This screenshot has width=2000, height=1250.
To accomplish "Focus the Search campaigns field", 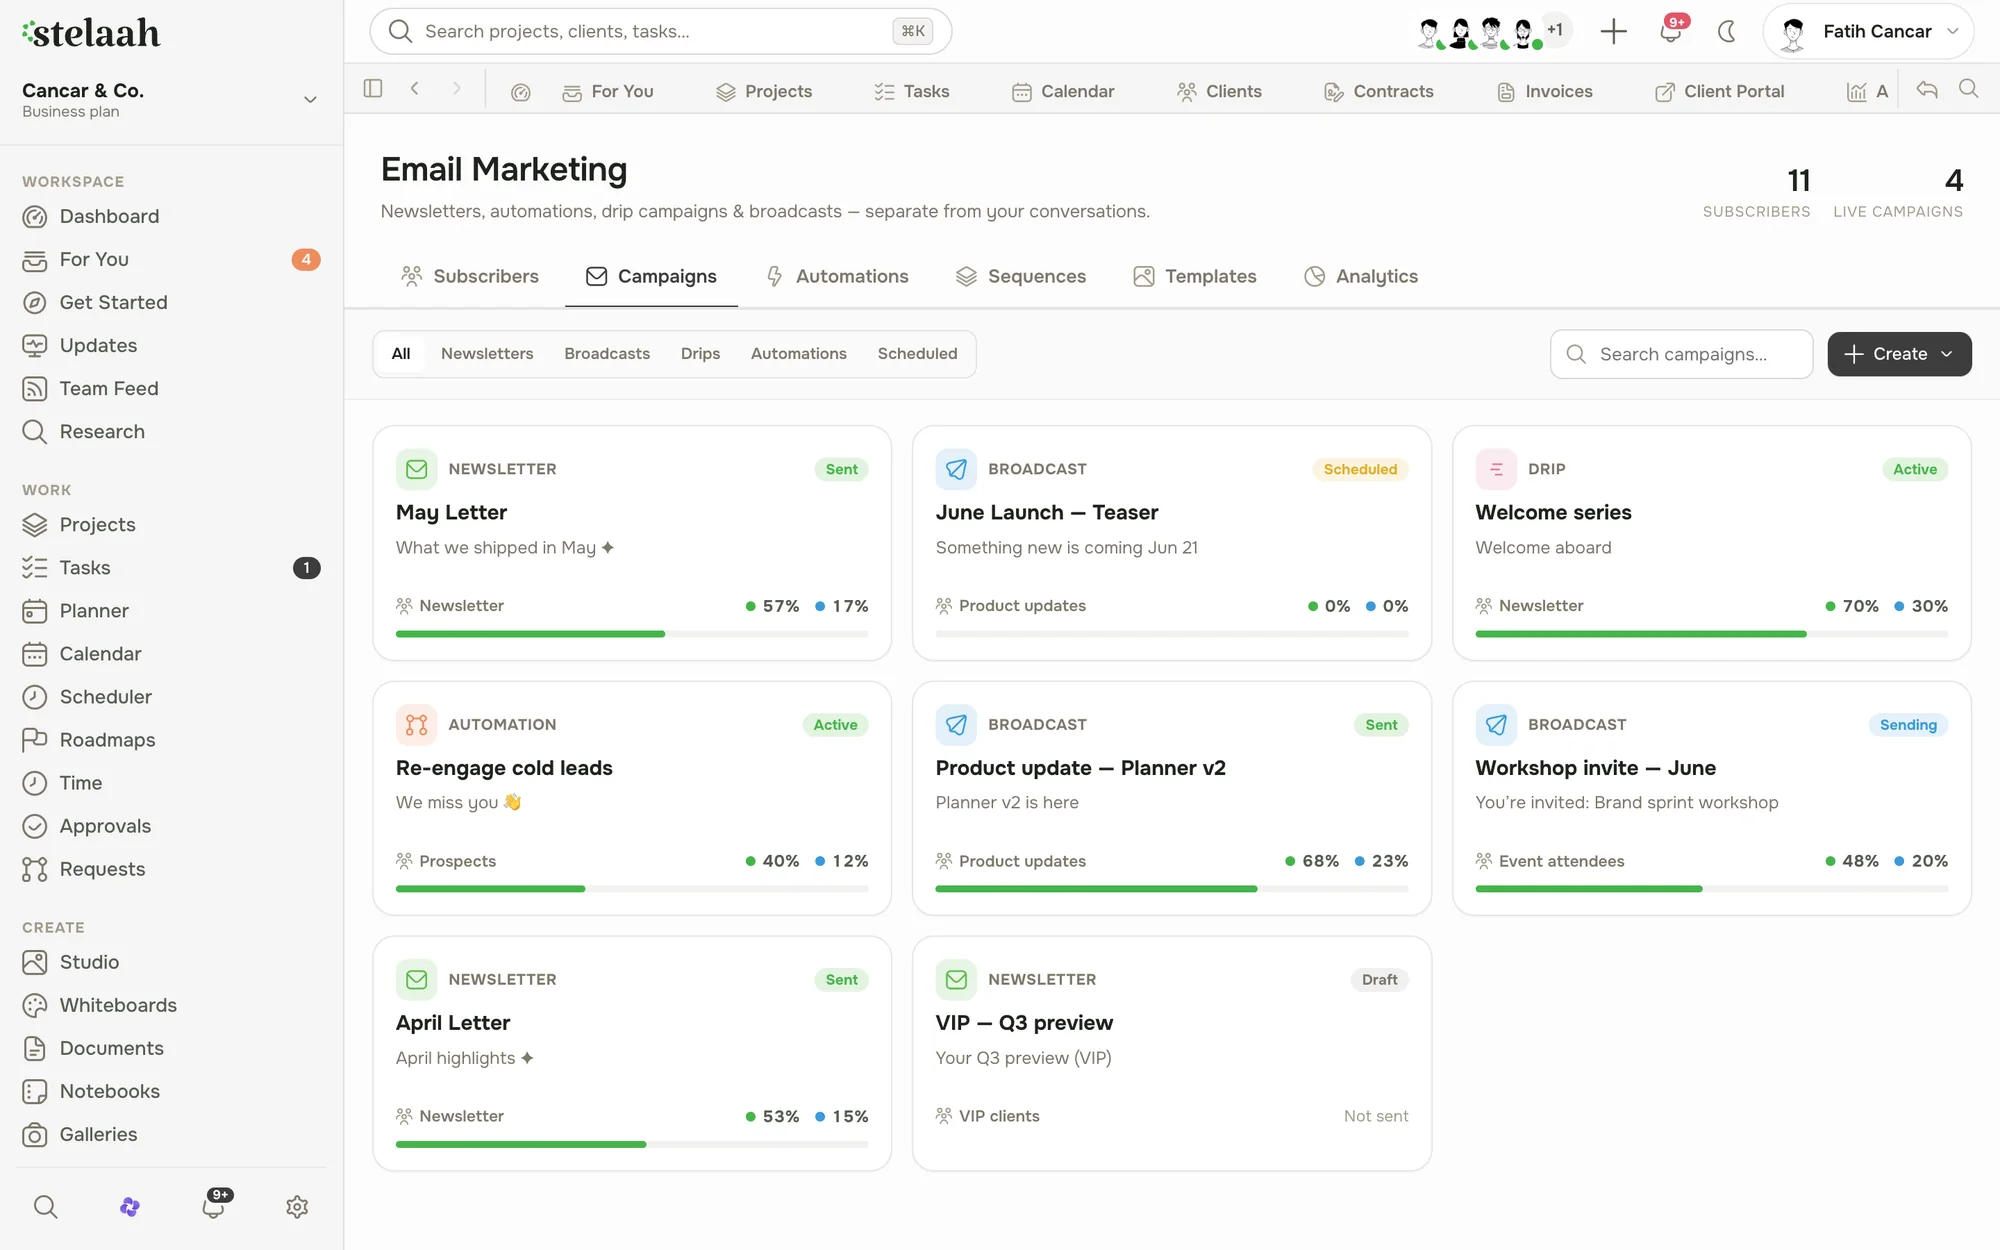I will tap(1682, 354).
